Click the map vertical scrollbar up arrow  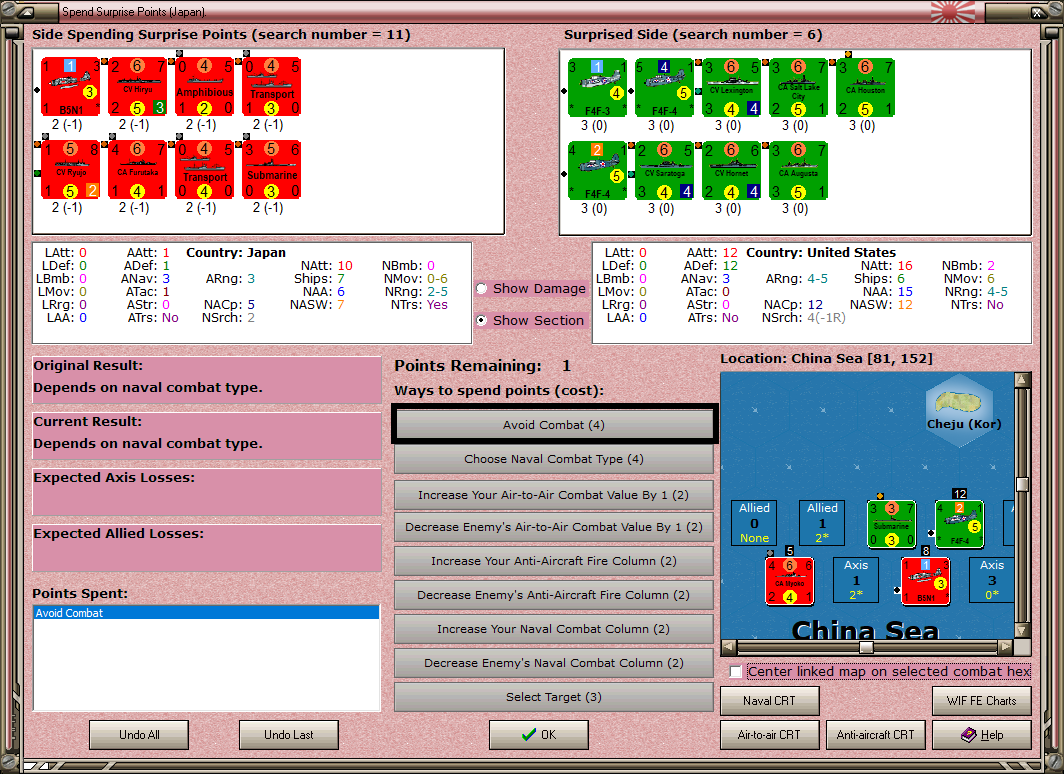(x=1023, y=380)
